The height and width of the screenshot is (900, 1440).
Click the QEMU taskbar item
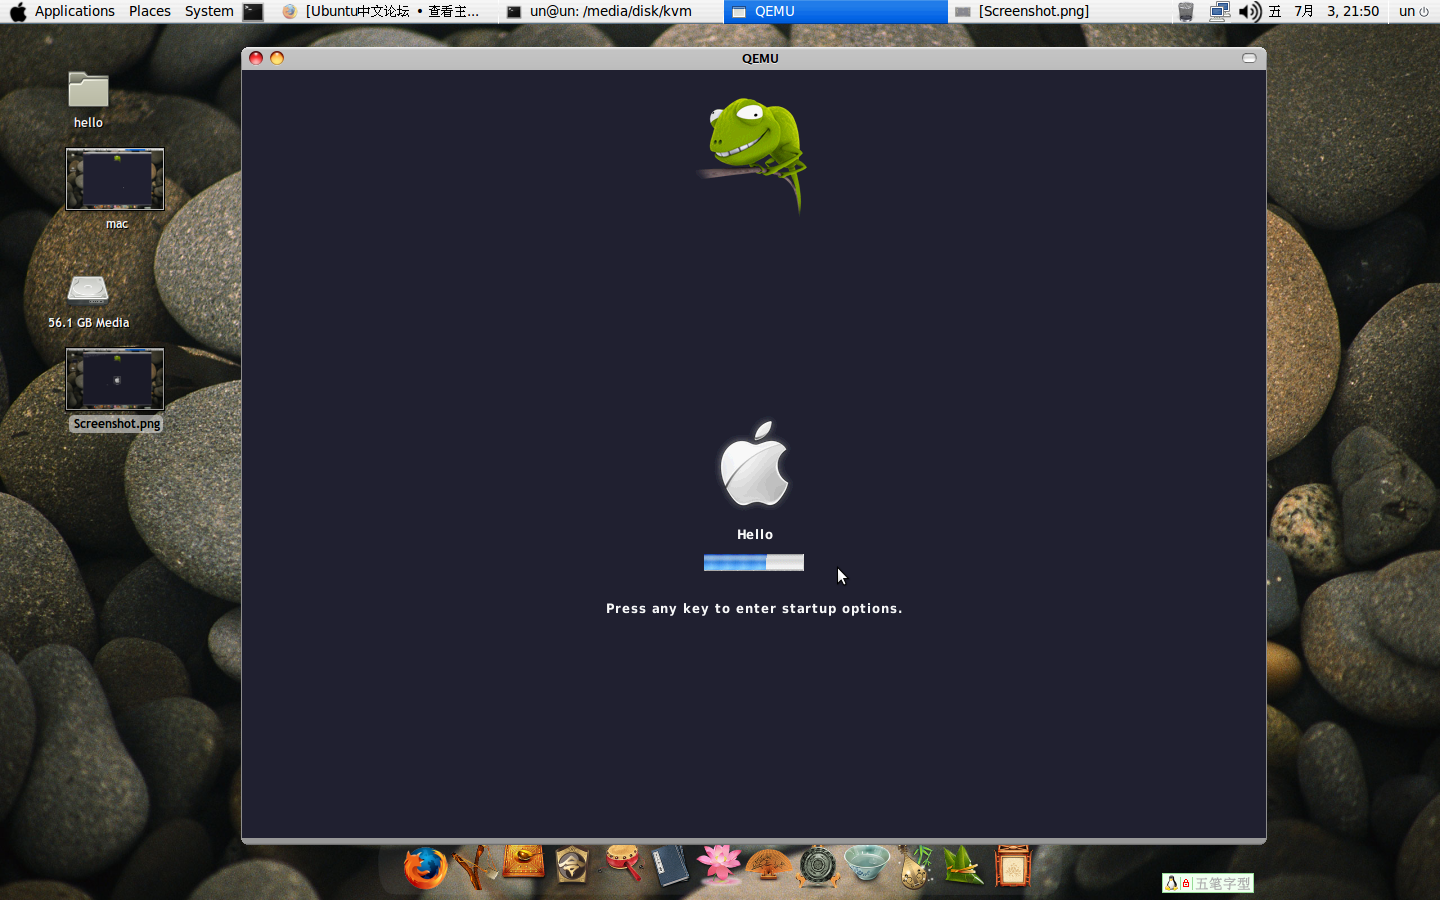pyautogui.click(x=836, y=11)
